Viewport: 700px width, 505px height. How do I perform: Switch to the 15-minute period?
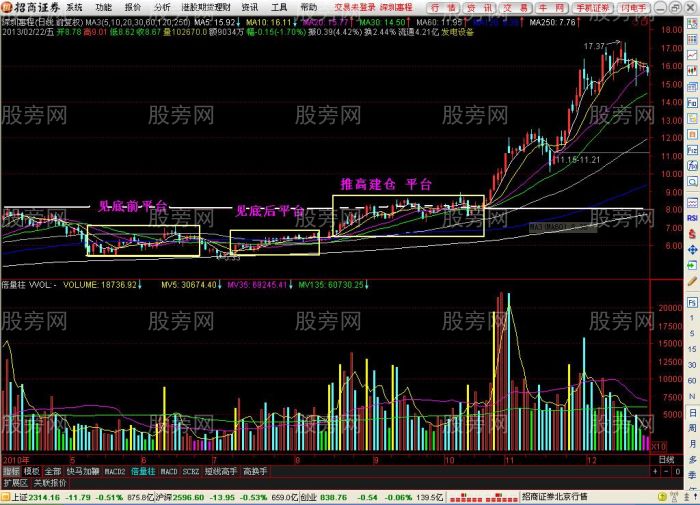692,349
